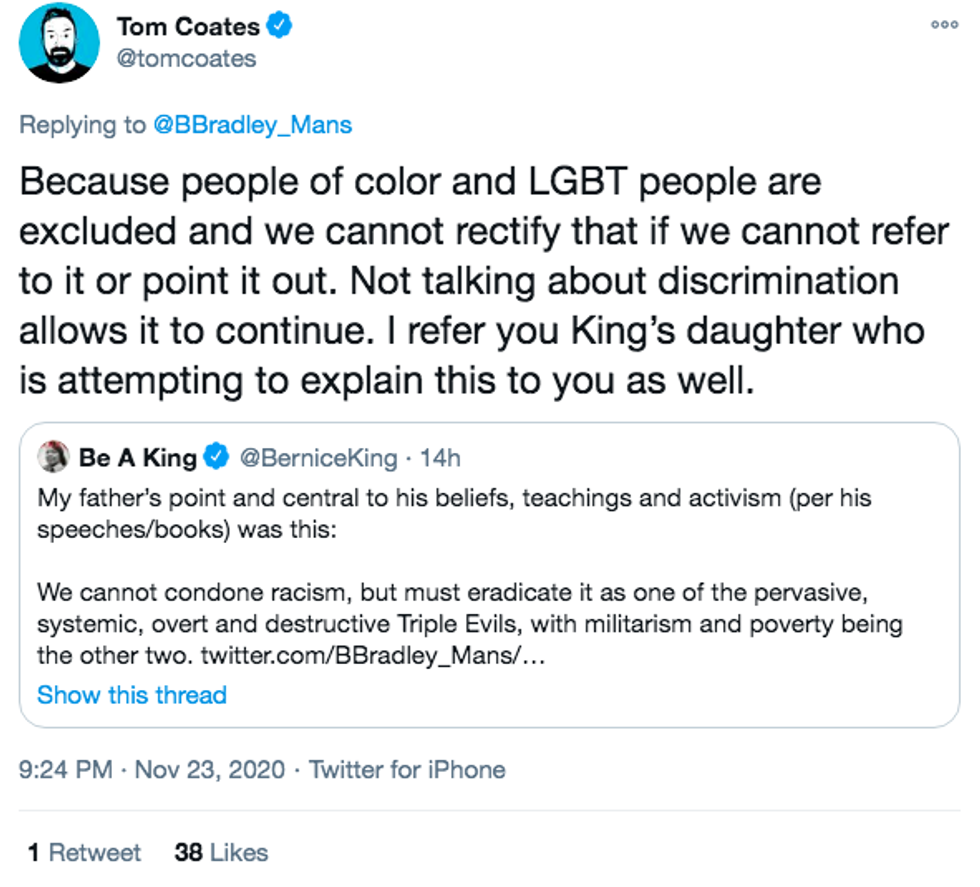Image resolution: width=980 pixels, height=887 pixels.
Task: Follow the twitter.com/BBradley_Mans/… link
Action: point(372,656)
